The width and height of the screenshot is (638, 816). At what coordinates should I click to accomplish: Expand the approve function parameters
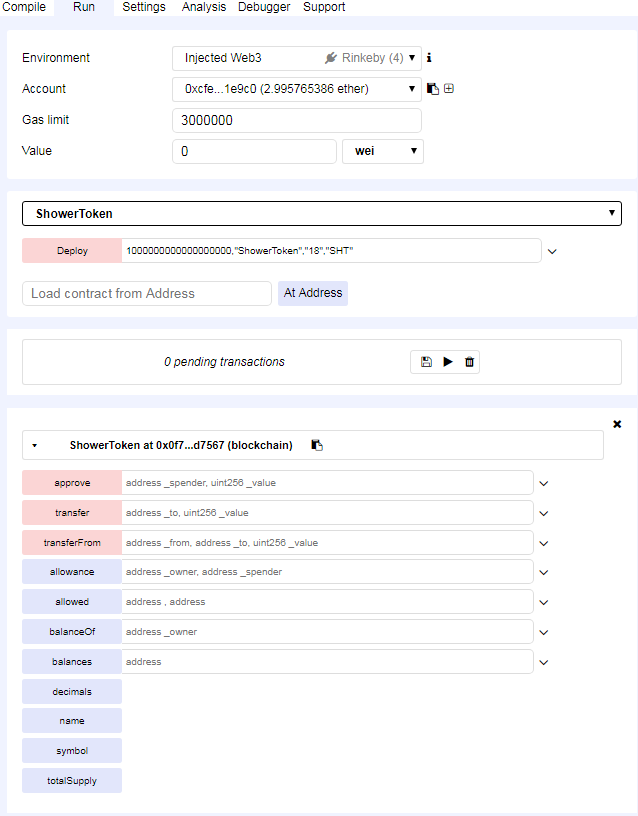(x=544, y=483)
